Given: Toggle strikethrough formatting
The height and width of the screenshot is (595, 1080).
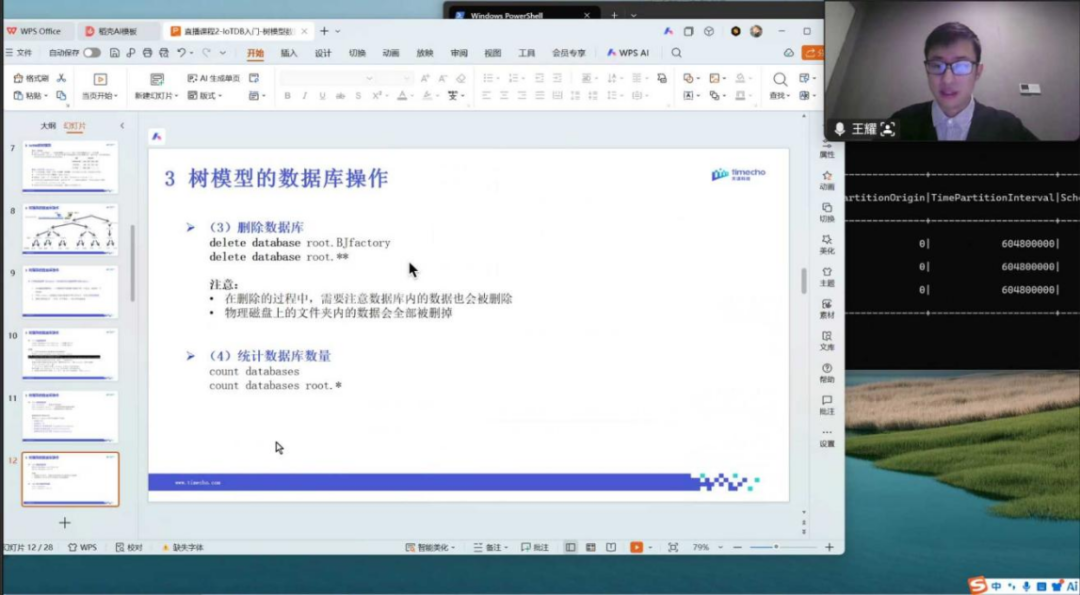Looking at the screenshot, I should [x=340, y=96].
